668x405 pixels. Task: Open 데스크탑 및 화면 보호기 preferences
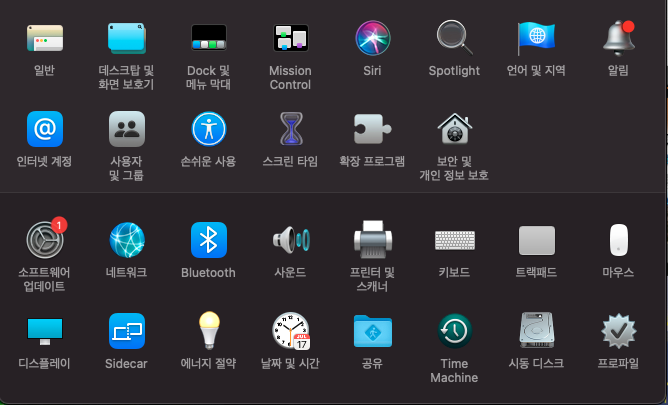(x=127, y=38)
